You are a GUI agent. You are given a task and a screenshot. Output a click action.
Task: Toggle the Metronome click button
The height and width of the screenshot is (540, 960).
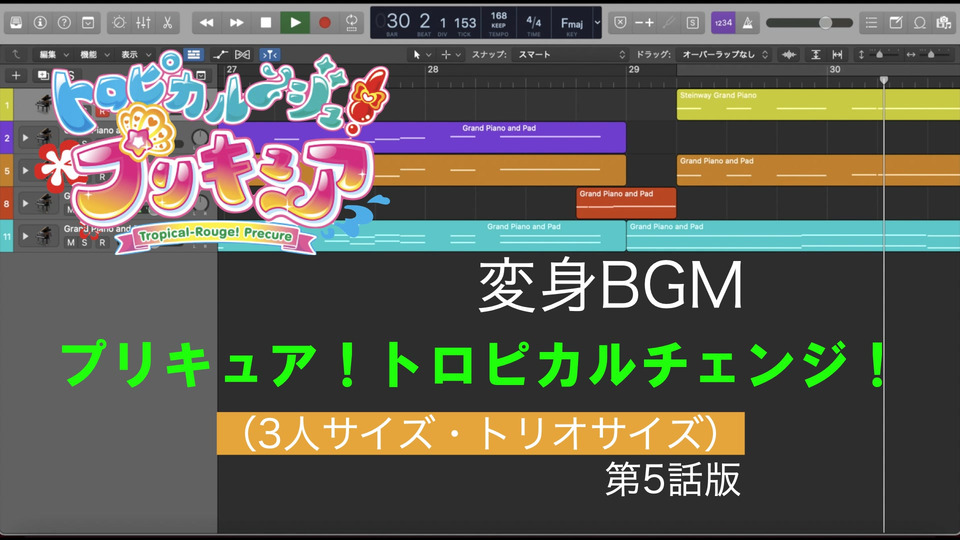(x=748, y=23)
